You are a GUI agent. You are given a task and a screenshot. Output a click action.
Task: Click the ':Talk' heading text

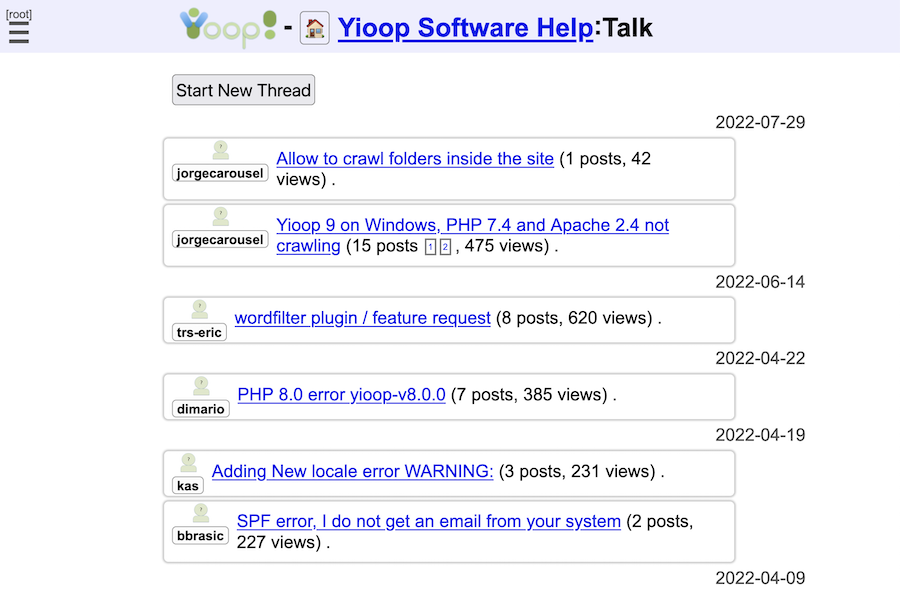tap(623, 28)
